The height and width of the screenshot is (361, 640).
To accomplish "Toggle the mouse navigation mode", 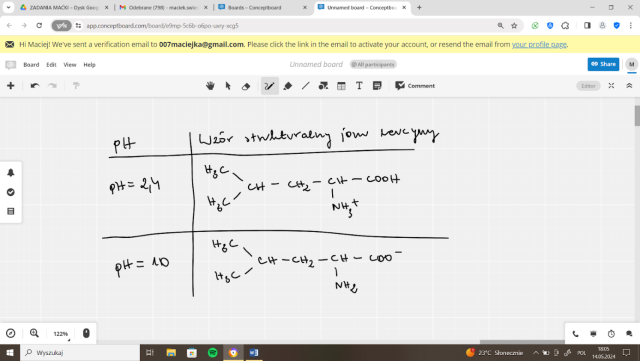I will click(86, 333).
